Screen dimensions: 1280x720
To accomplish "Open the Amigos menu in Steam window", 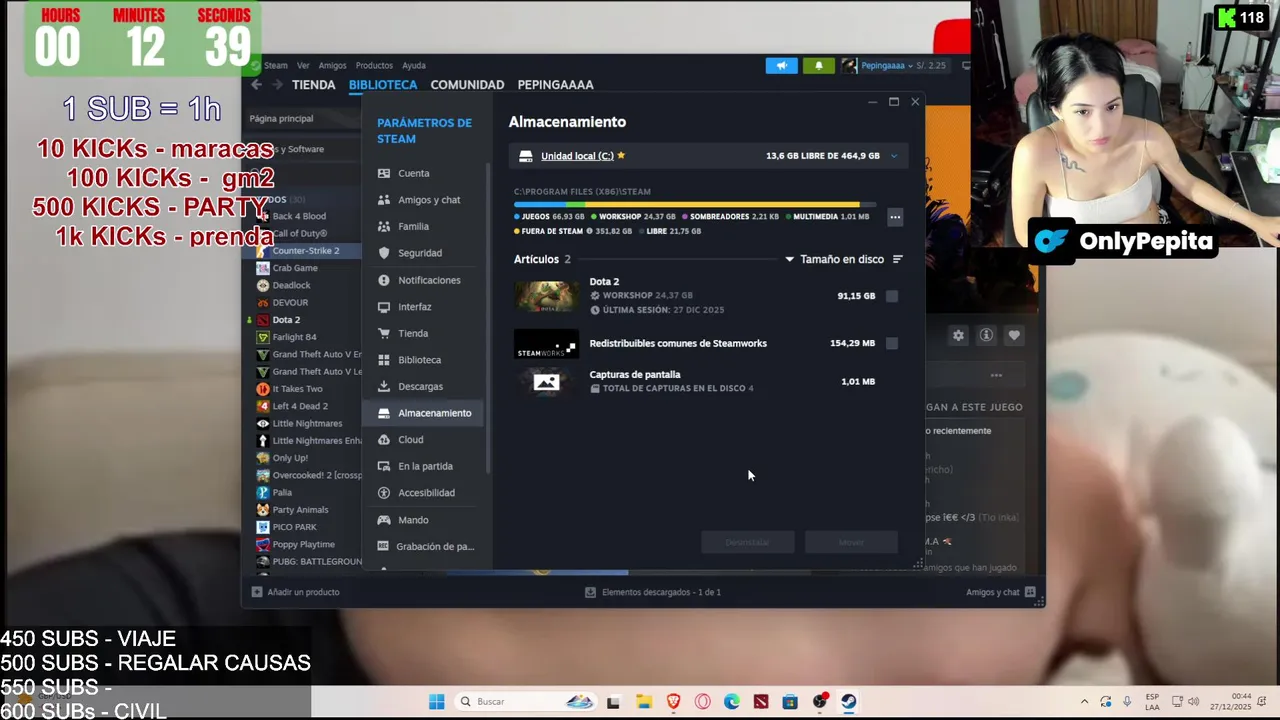I will (332, 65).
